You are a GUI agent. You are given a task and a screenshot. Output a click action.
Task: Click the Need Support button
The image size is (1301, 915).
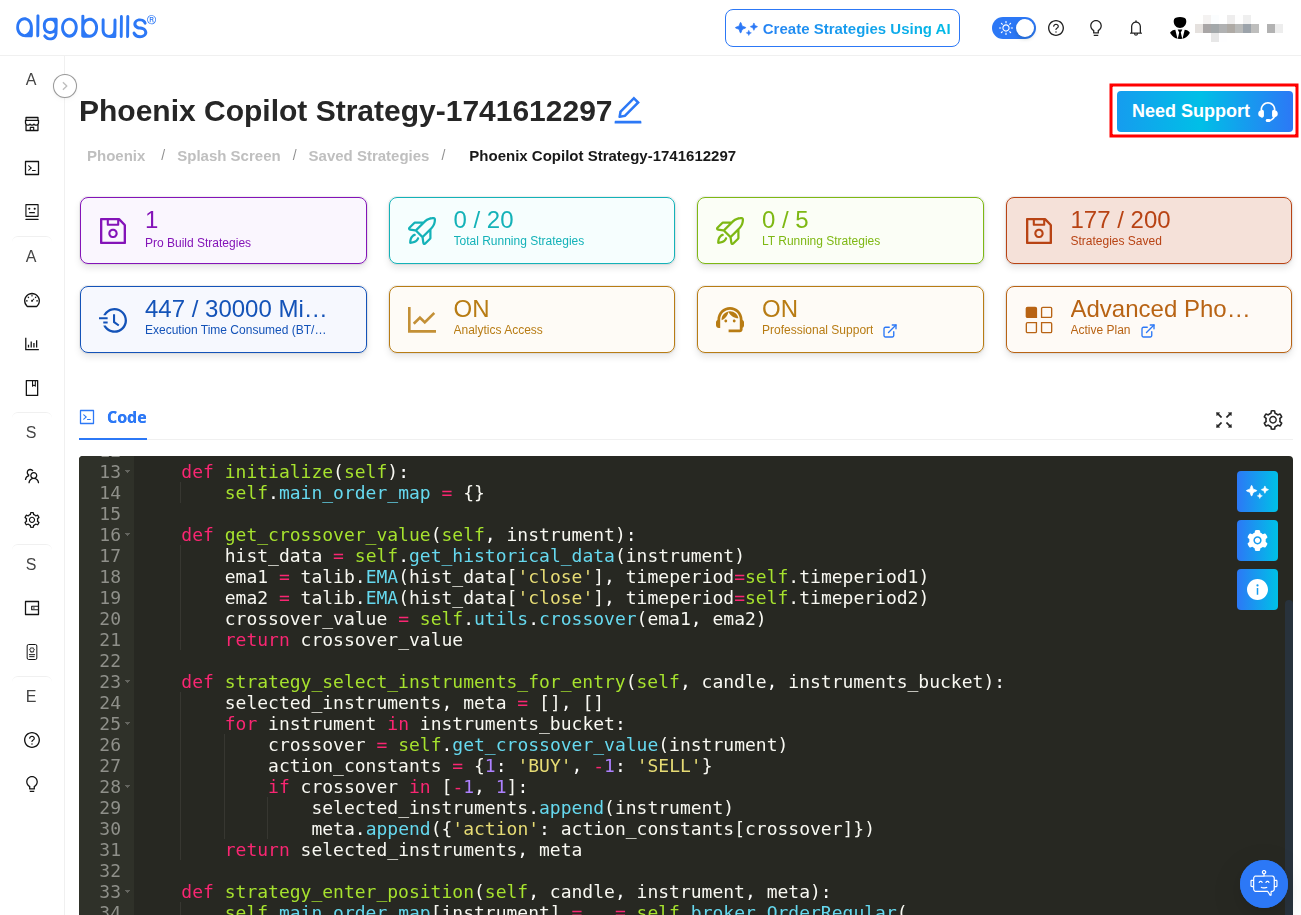coord(1205,111)
